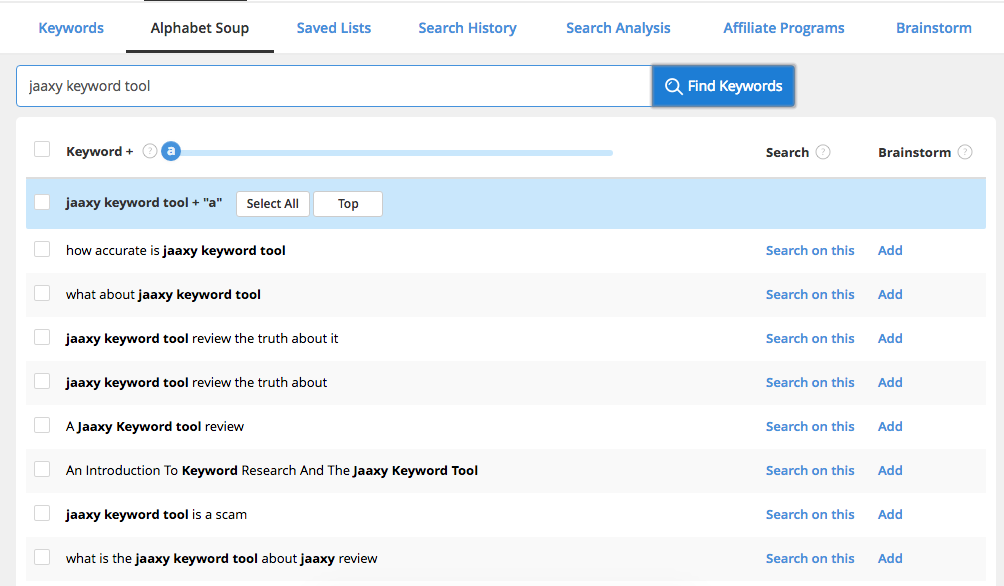Screen dimensions: 1004x586
Task: Check 'what about jaaxy keyword tool' checkbox
Action: click(42, 293)
